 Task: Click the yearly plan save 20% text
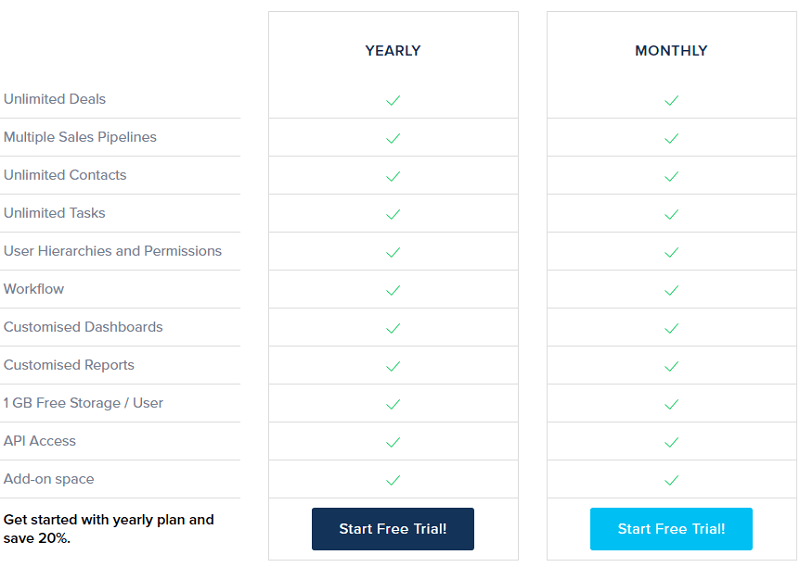point(108,529)
